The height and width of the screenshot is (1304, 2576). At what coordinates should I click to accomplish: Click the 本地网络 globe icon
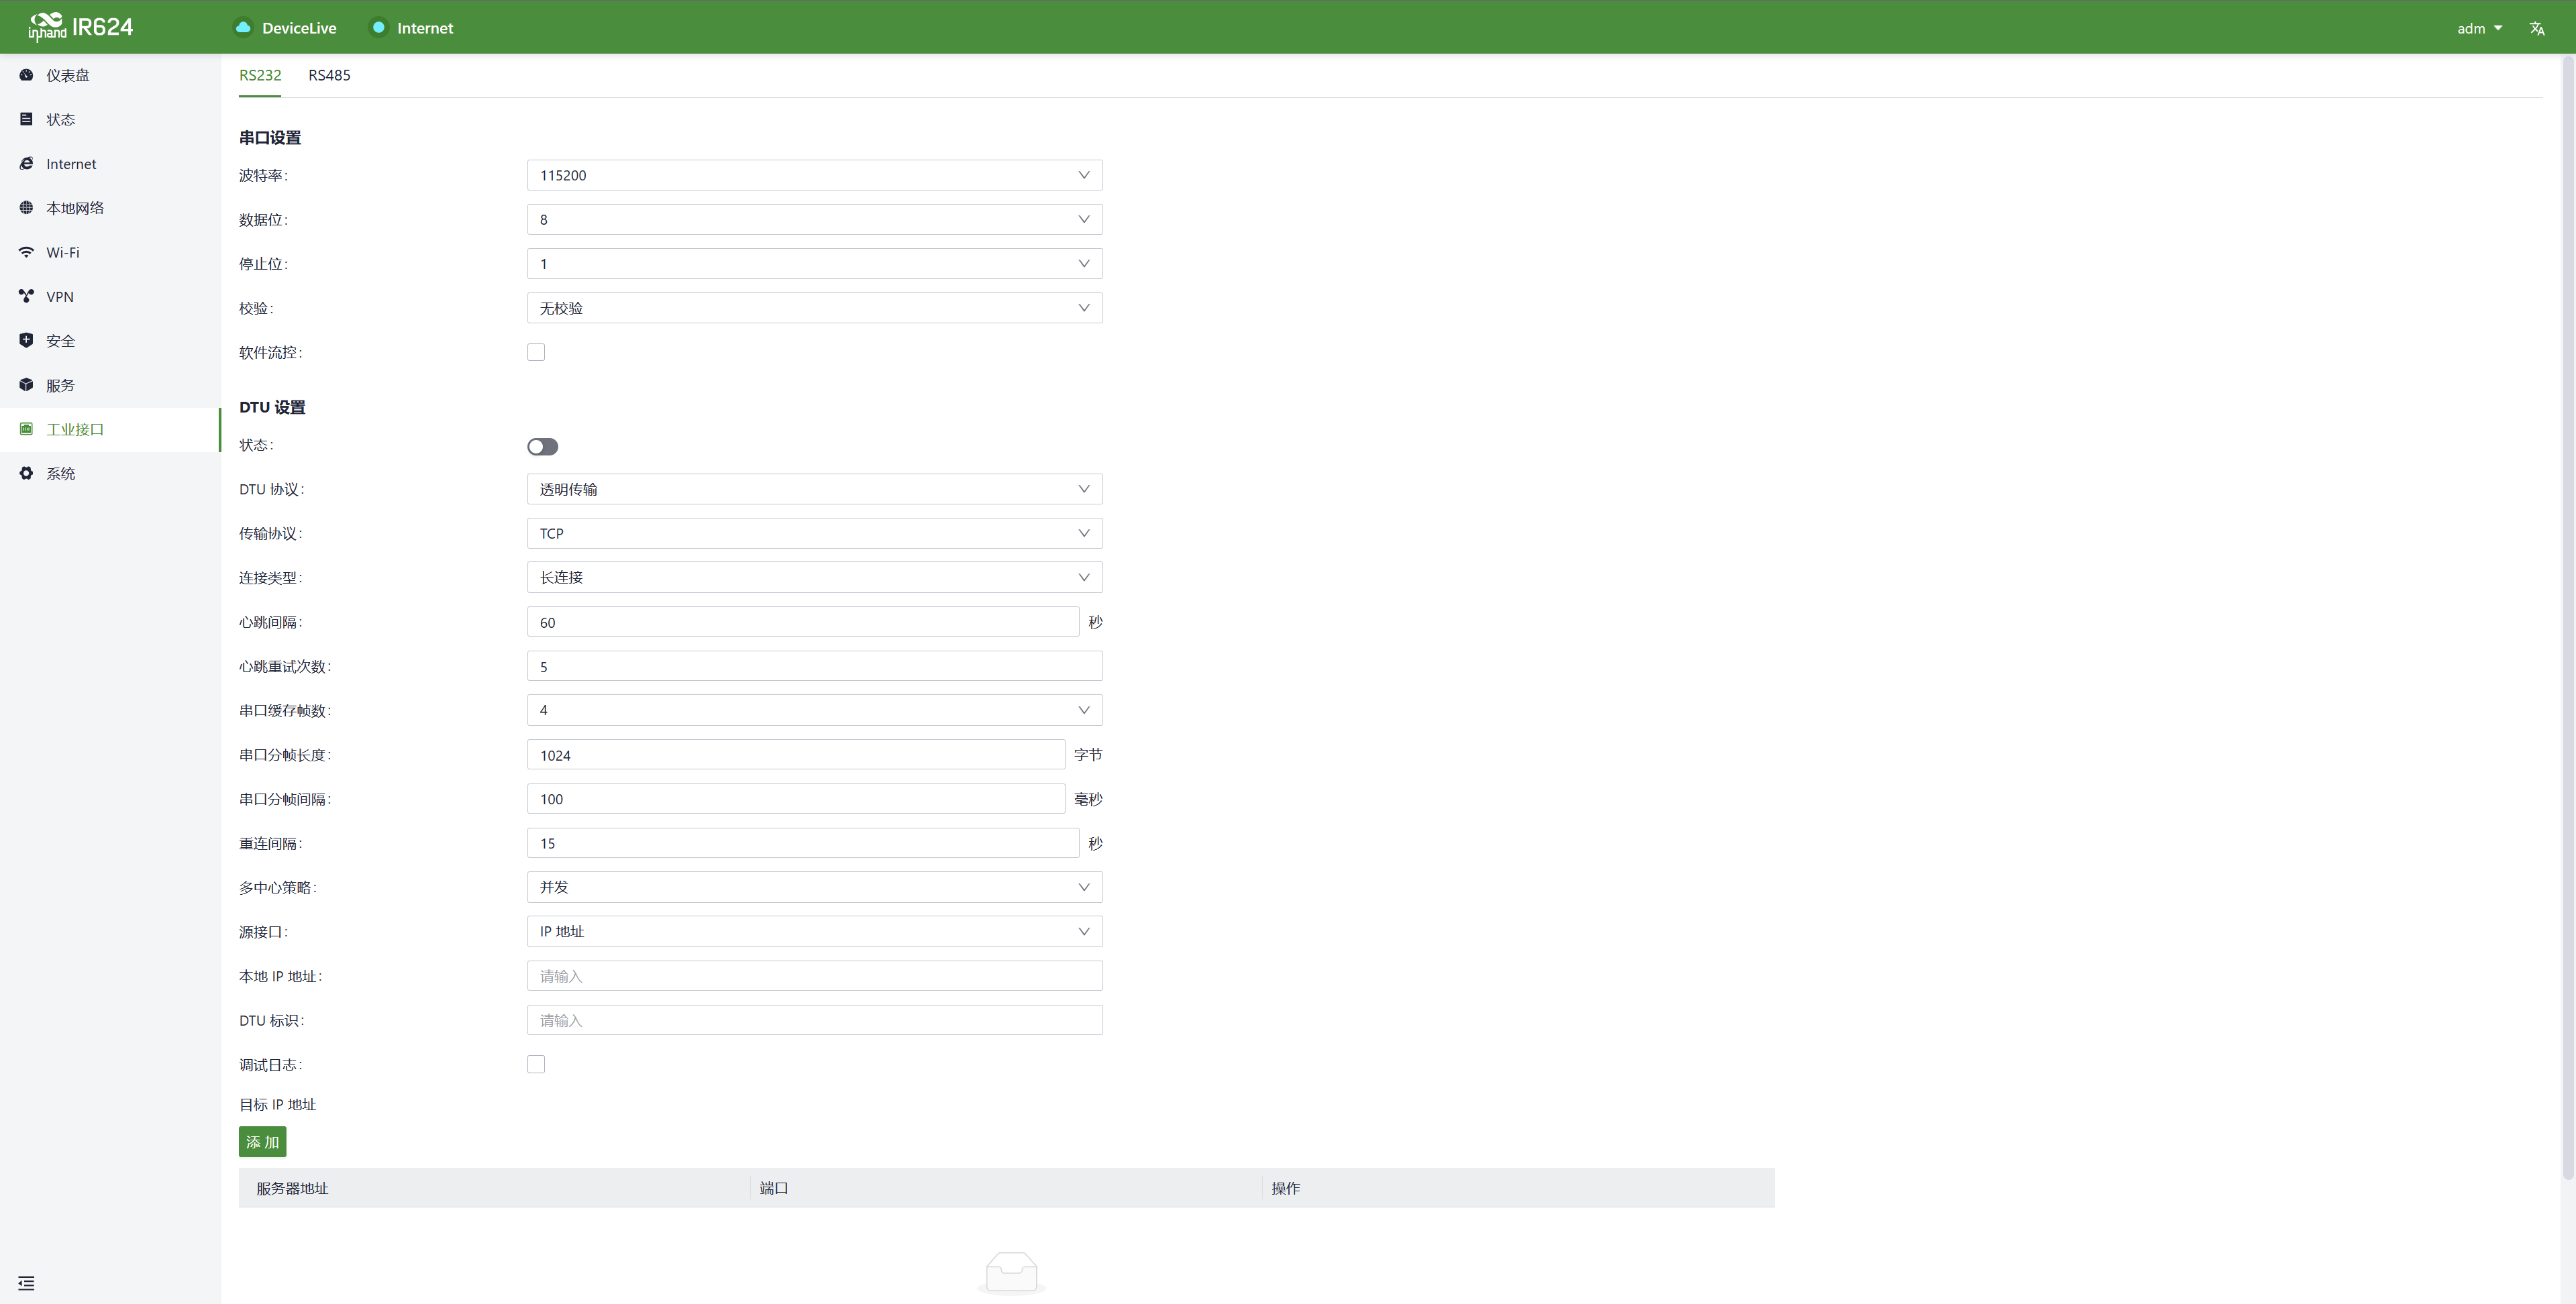pyautogui.click(x=26, y=208)
